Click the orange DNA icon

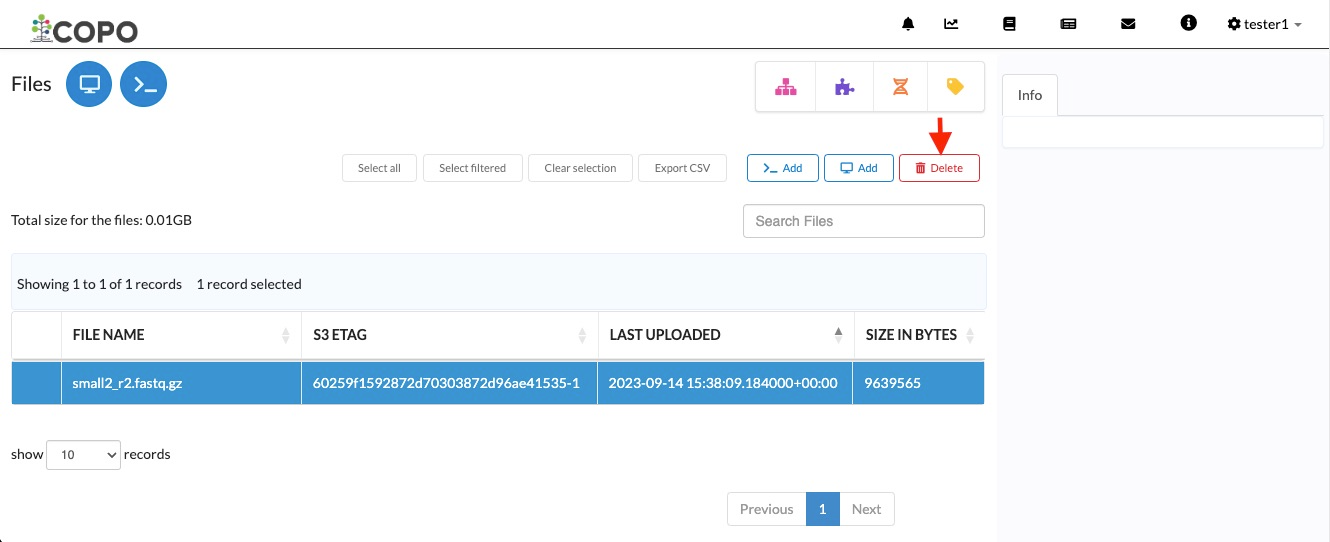[x=901, y=88]
